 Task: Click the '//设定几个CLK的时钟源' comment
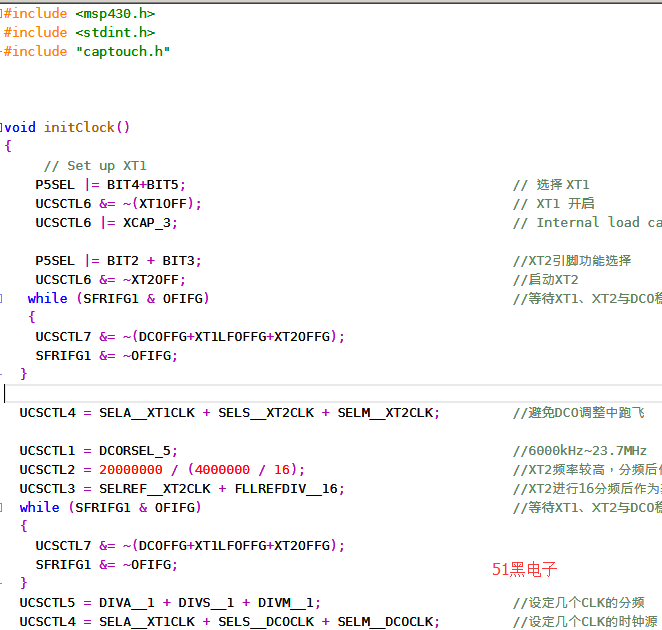coord(585,622)
